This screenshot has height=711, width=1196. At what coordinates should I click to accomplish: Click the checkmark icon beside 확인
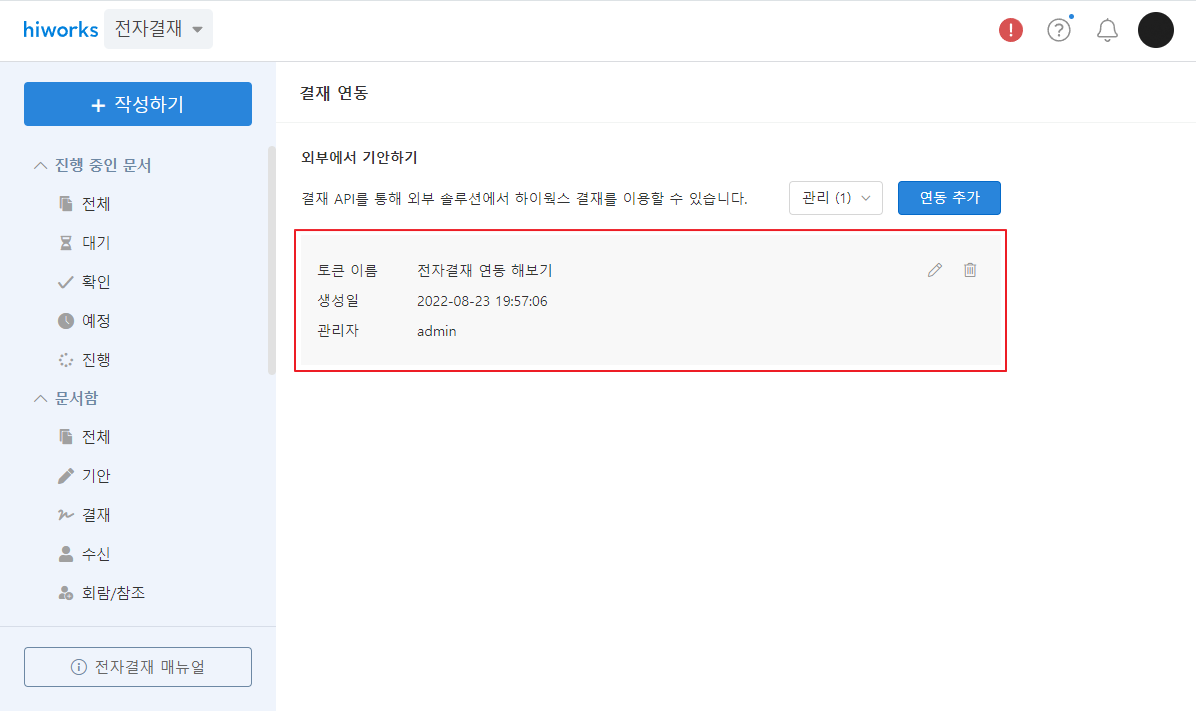[66, 282]
